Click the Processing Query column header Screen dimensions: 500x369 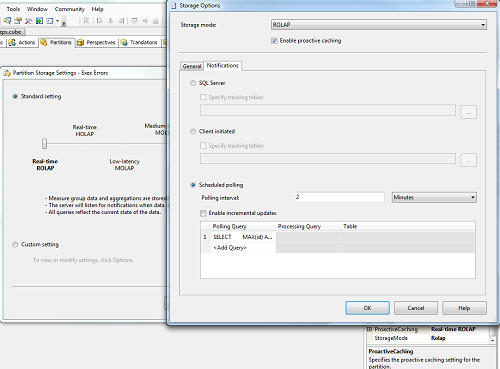(308, 227)
